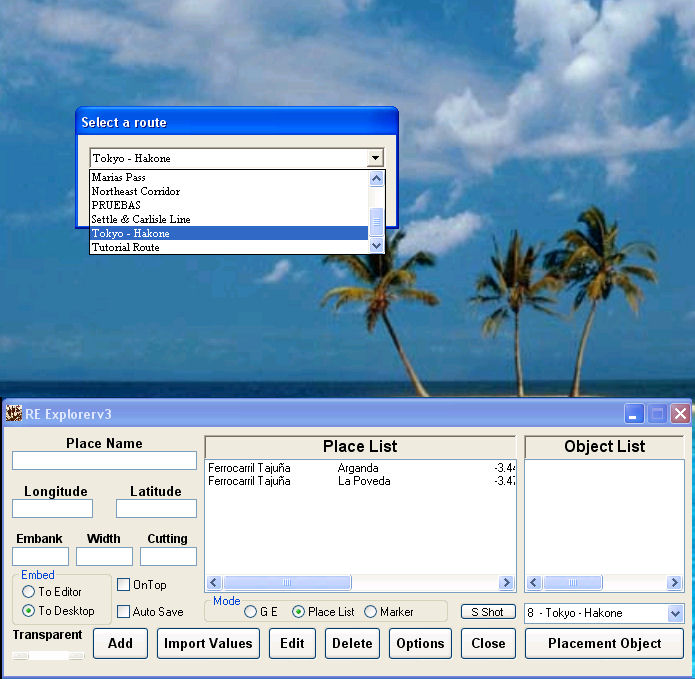This screenshot has height=679, width=695.
Task: Click the RE Explorer app icon in title bar
Action: click(x=14, y=414)
